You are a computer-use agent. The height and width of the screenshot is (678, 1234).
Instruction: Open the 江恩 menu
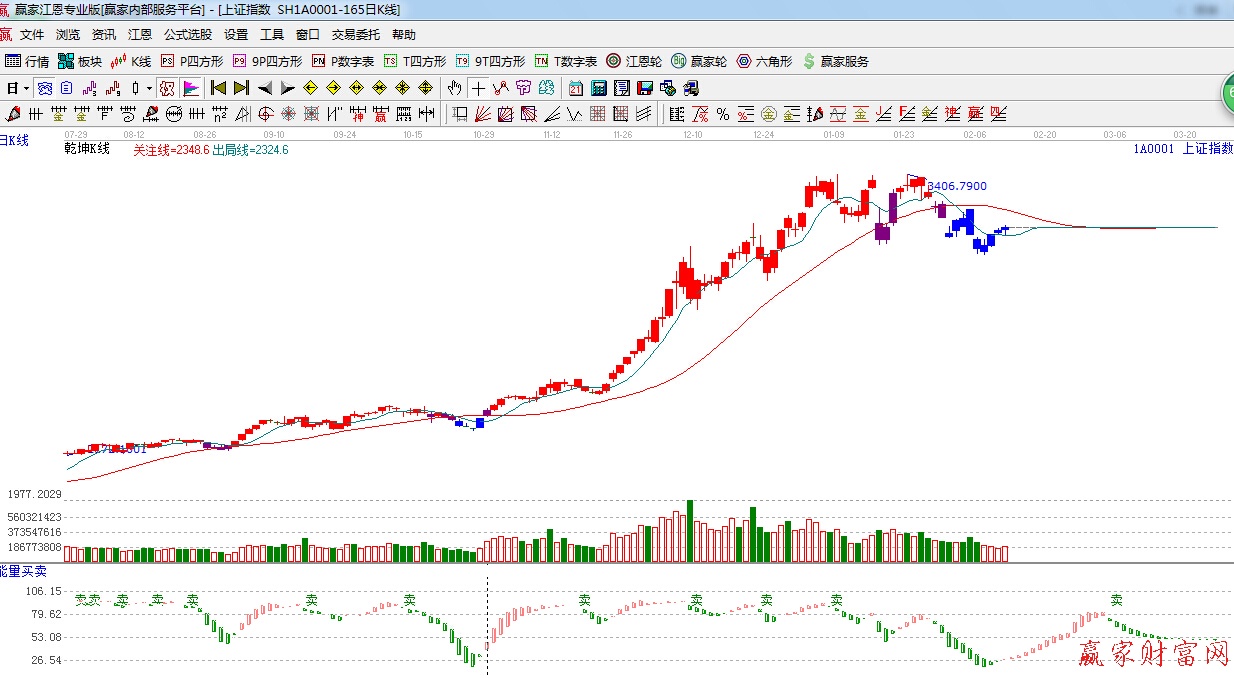[x=140, y=35]
